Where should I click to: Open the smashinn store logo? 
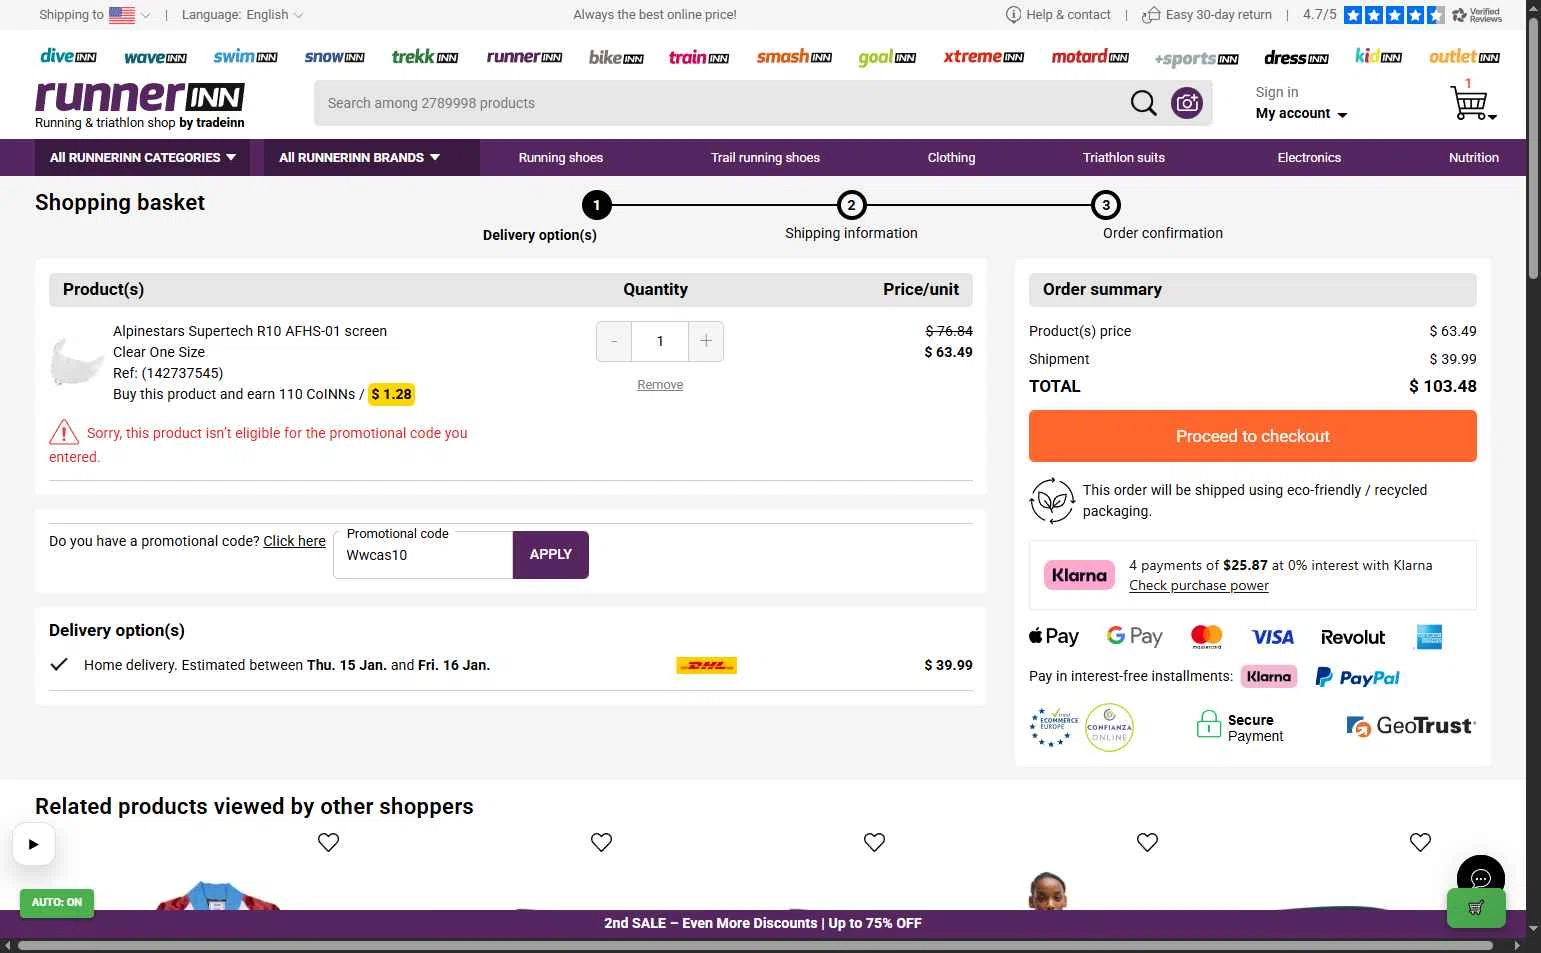click(x=794, y=57)
